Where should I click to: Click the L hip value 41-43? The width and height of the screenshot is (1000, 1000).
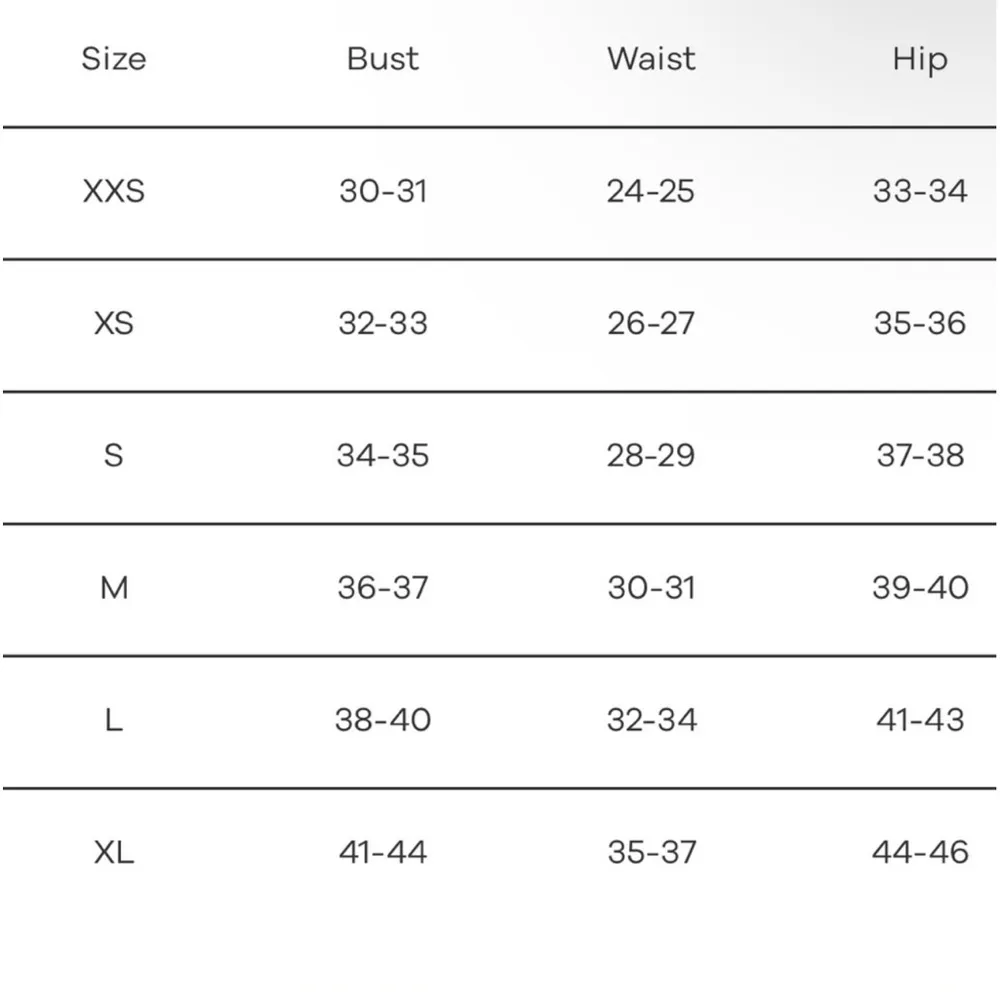[x=920, y=720]
